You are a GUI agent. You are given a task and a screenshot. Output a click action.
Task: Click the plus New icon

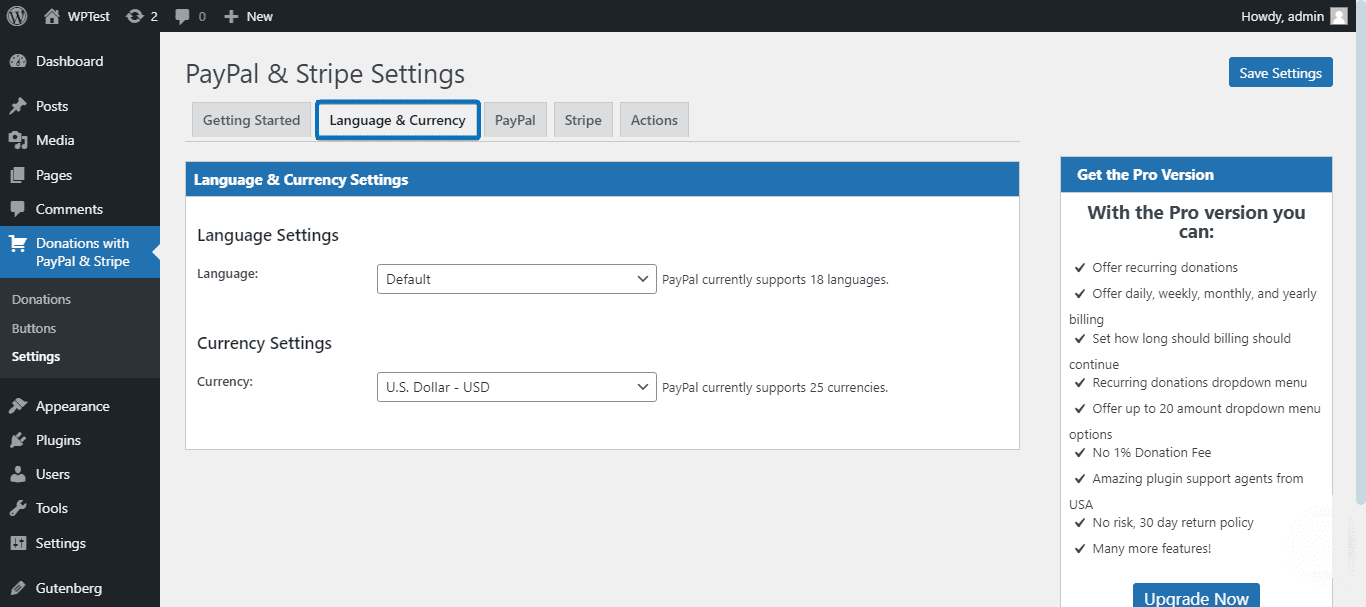pyautogui.click(x=231, y=16)
